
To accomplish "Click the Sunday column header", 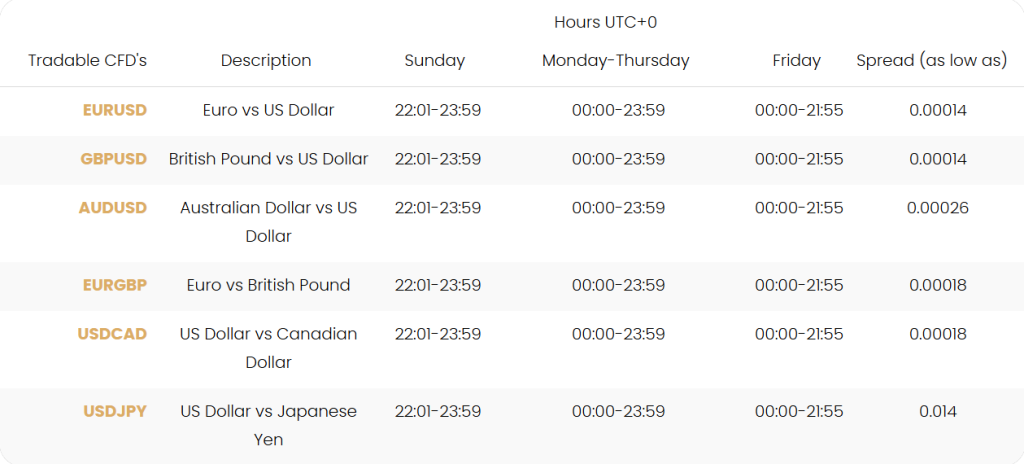I will coord(434,60).
